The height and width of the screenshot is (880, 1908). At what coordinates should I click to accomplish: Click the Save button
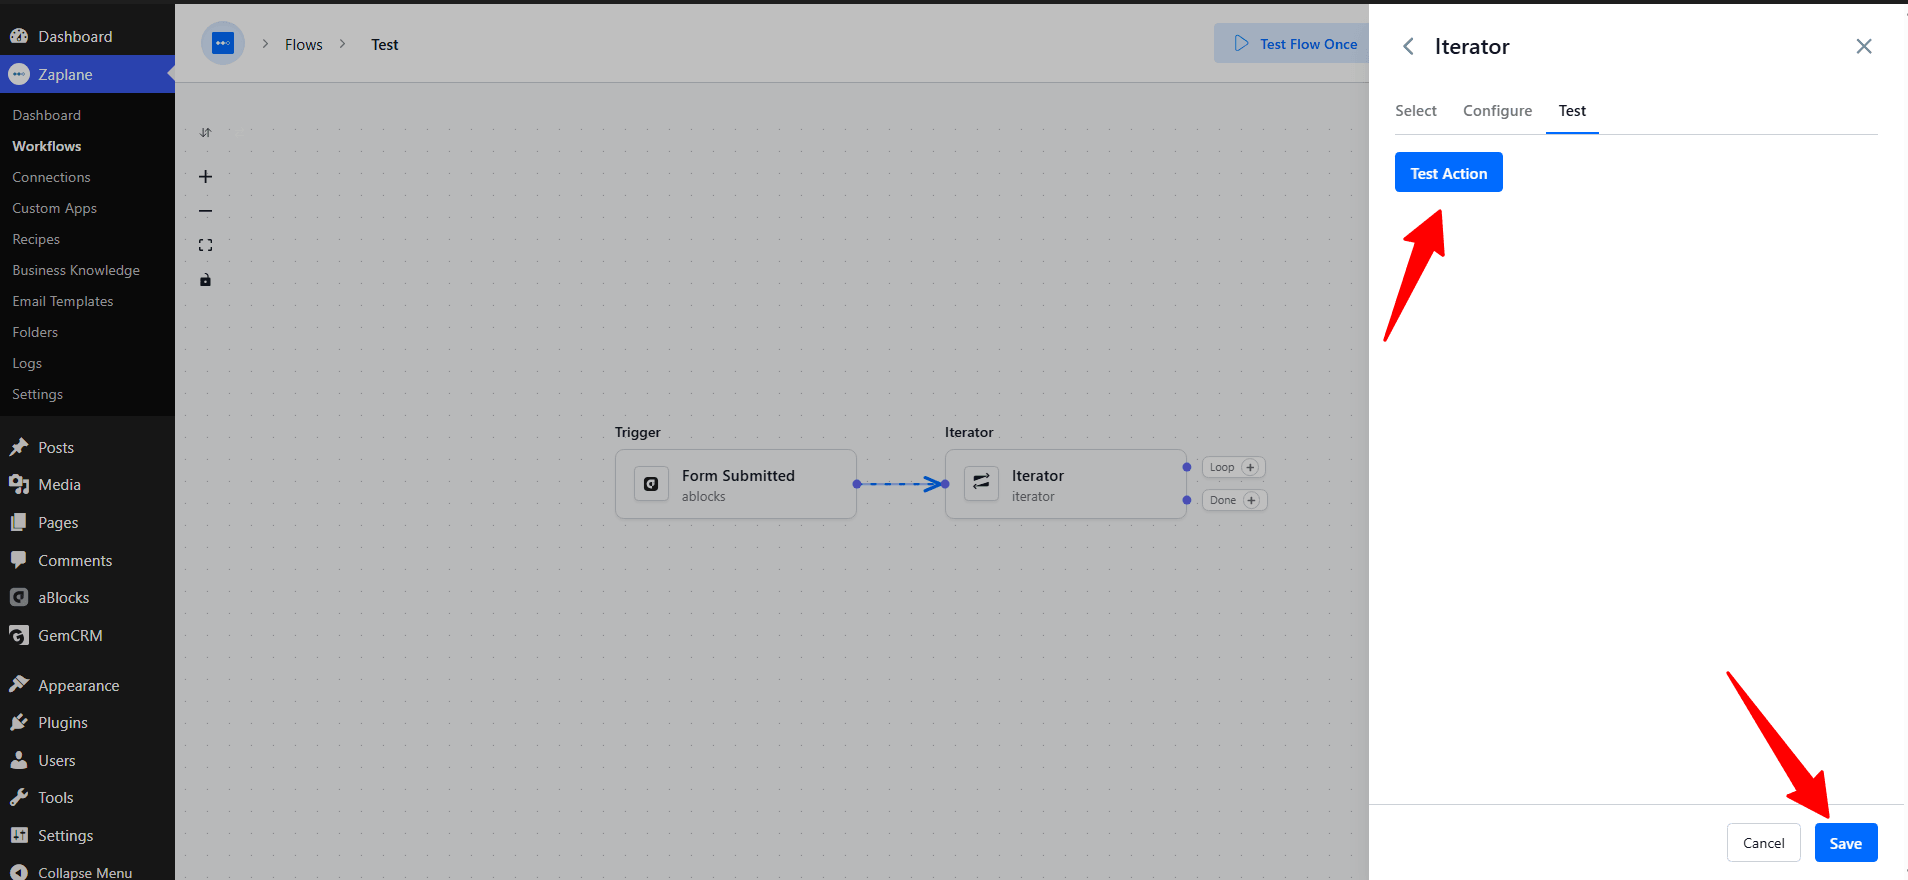click(x=1846, y=843)
